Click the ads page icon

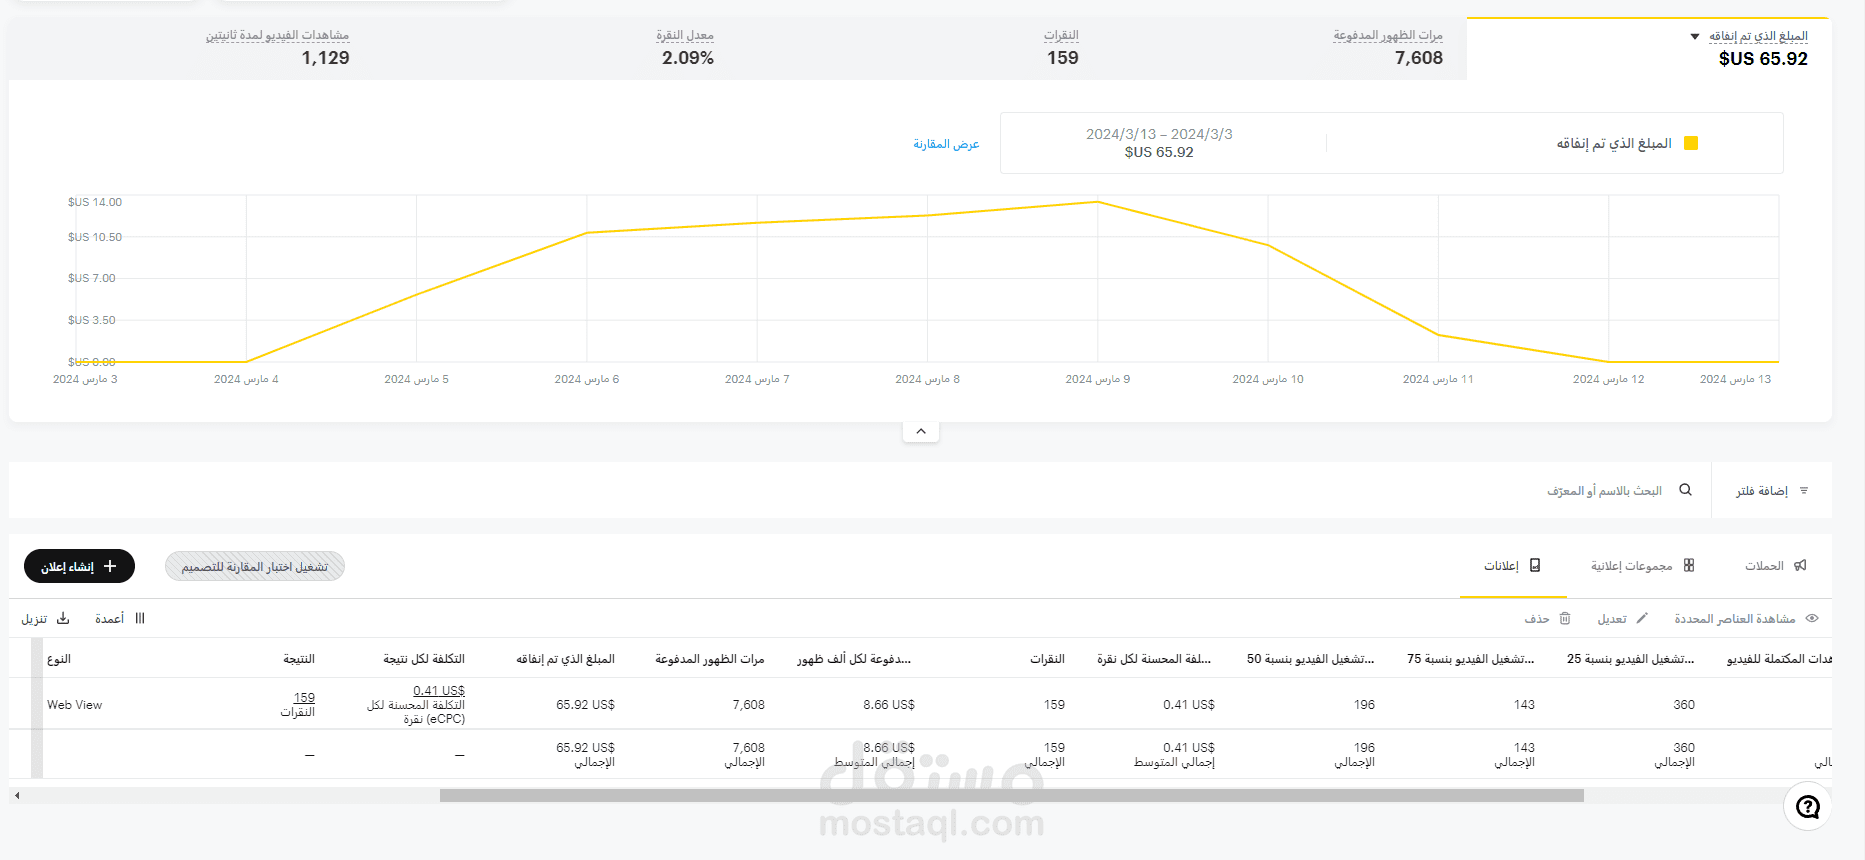1535,566
